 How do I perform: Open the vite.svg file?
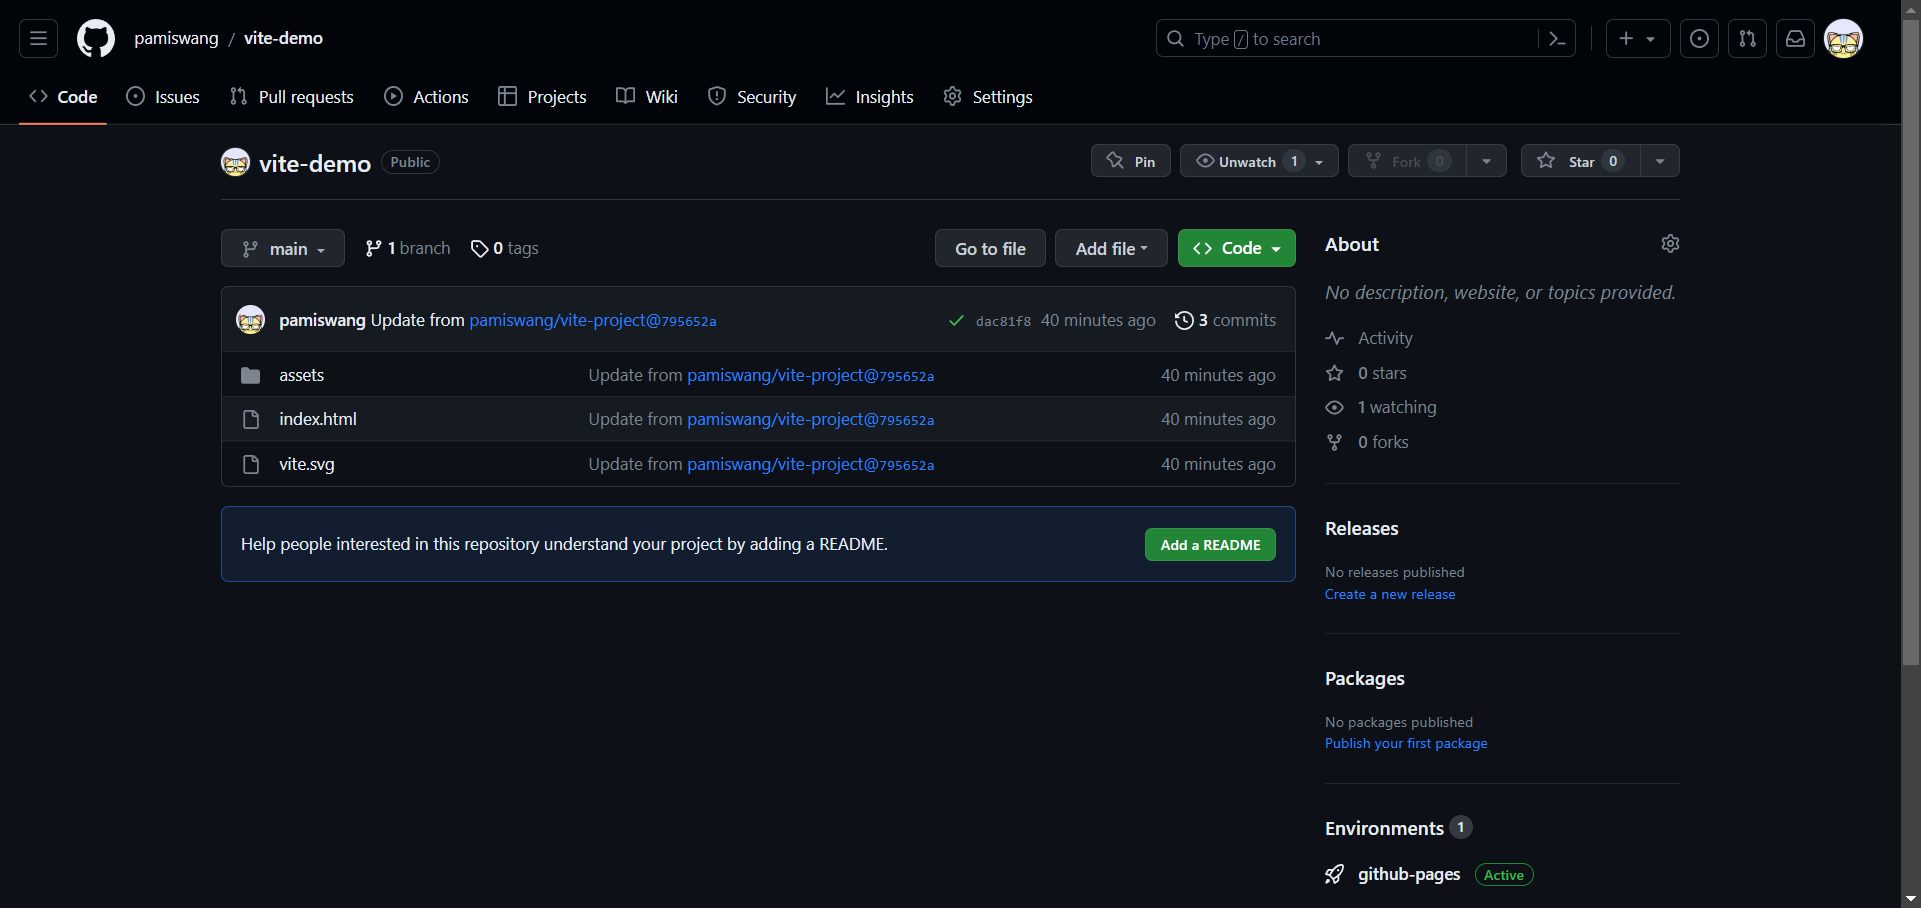(x=307, y=464)
